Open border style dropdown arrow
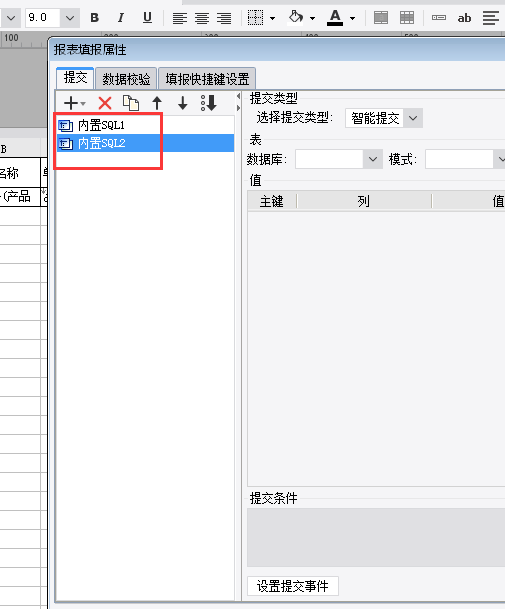505x609 pixels. 272,18
